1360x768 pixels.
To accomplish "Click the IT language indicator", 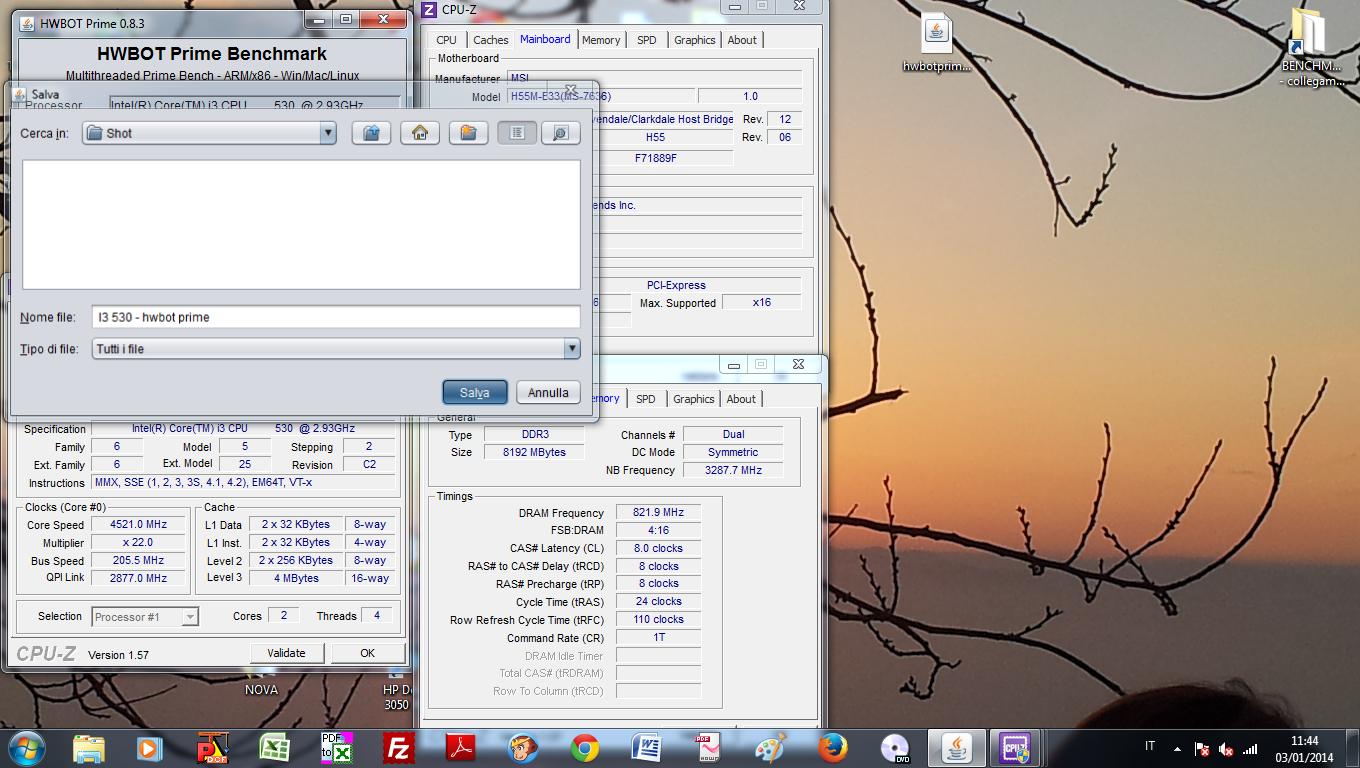I will point(1149,747).
